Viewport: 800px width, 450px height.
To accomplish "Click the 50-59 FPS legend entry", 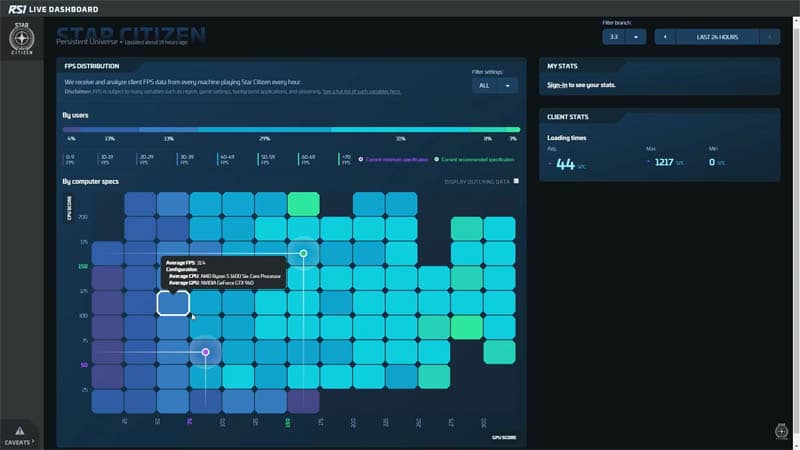I will (x=266, y=159).
